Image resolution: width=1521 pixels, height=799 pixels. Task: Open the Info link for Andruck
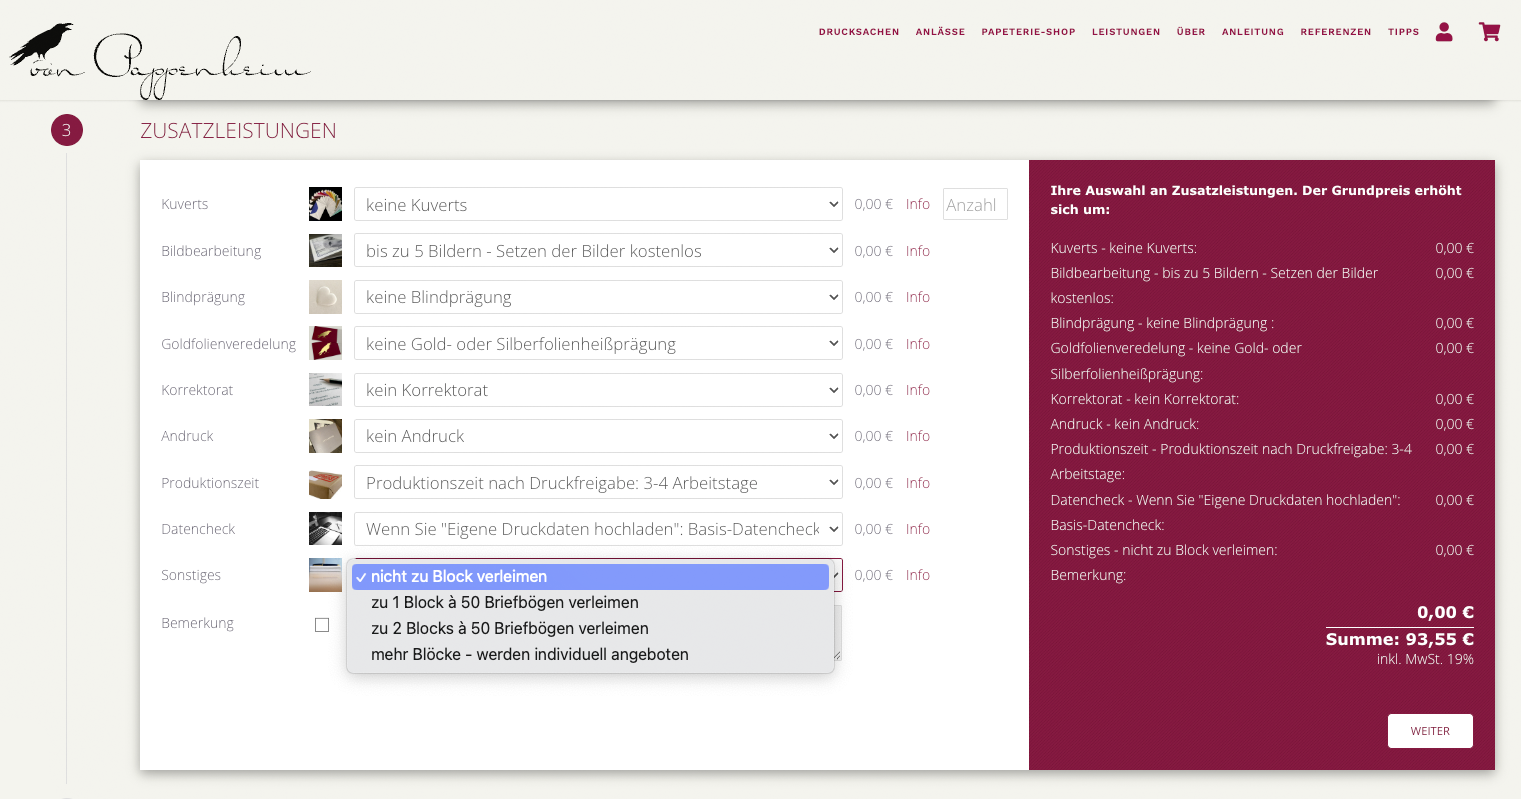[917, 436]
